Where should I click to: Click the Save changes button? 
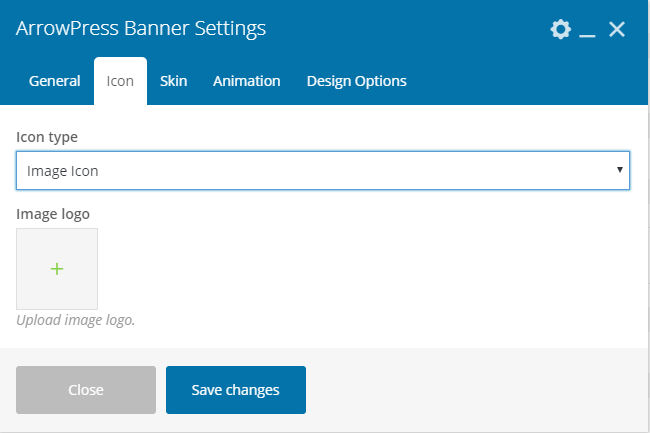click(x=236, y=390)
